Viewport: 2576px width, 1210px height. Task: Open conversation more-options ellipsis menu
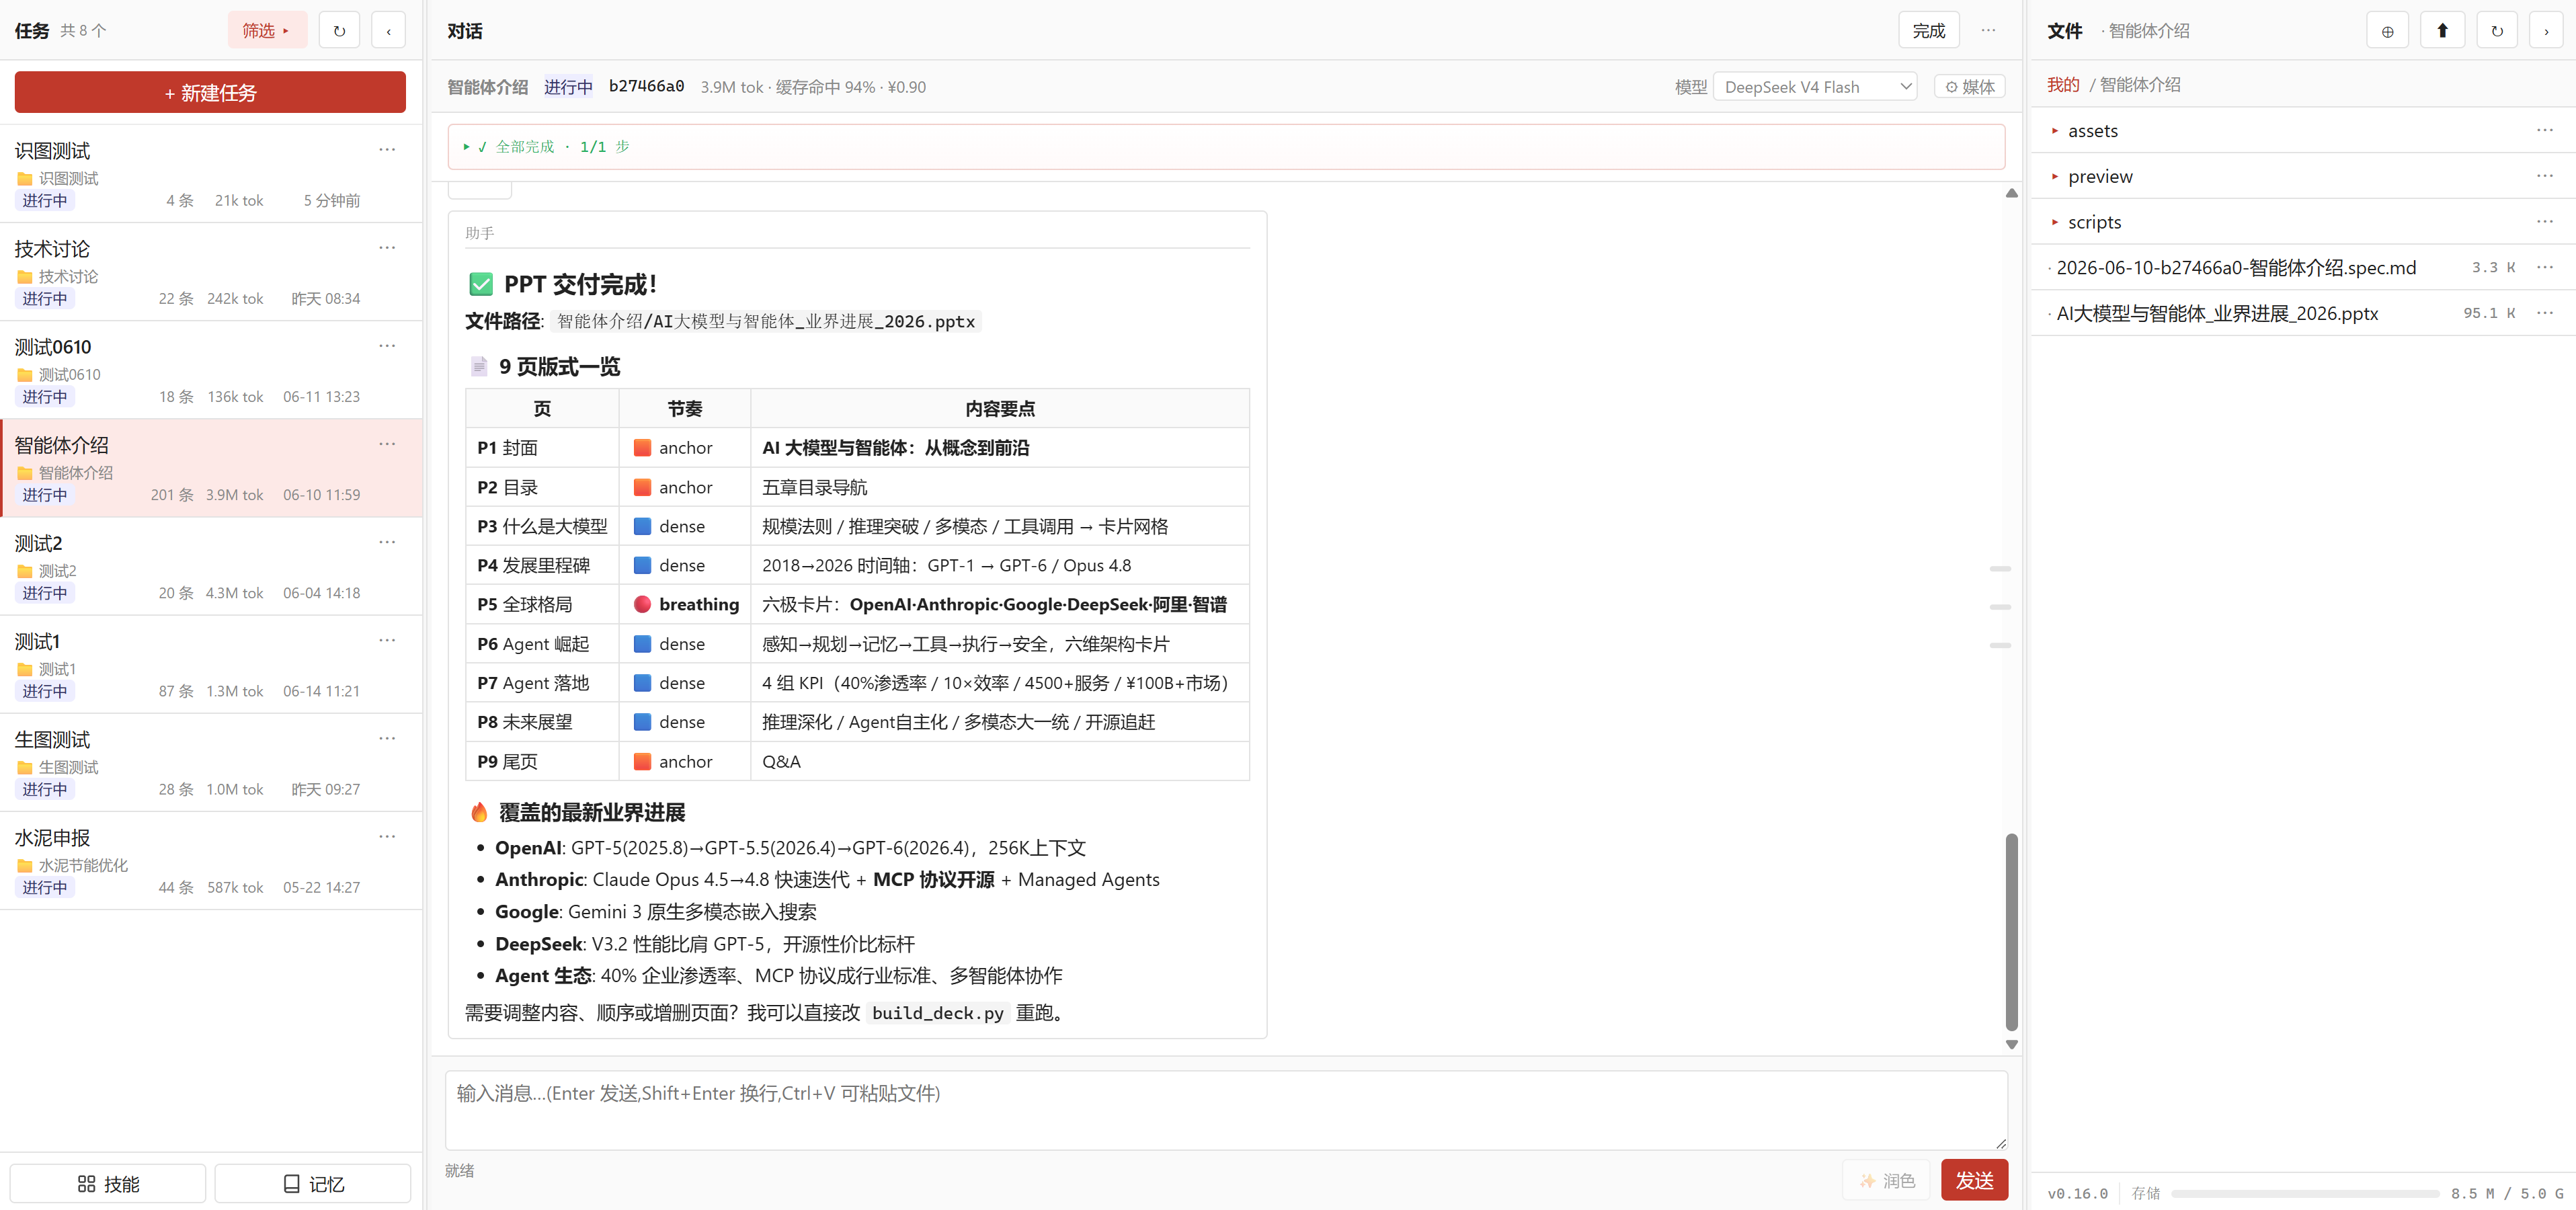[1988, 31]
